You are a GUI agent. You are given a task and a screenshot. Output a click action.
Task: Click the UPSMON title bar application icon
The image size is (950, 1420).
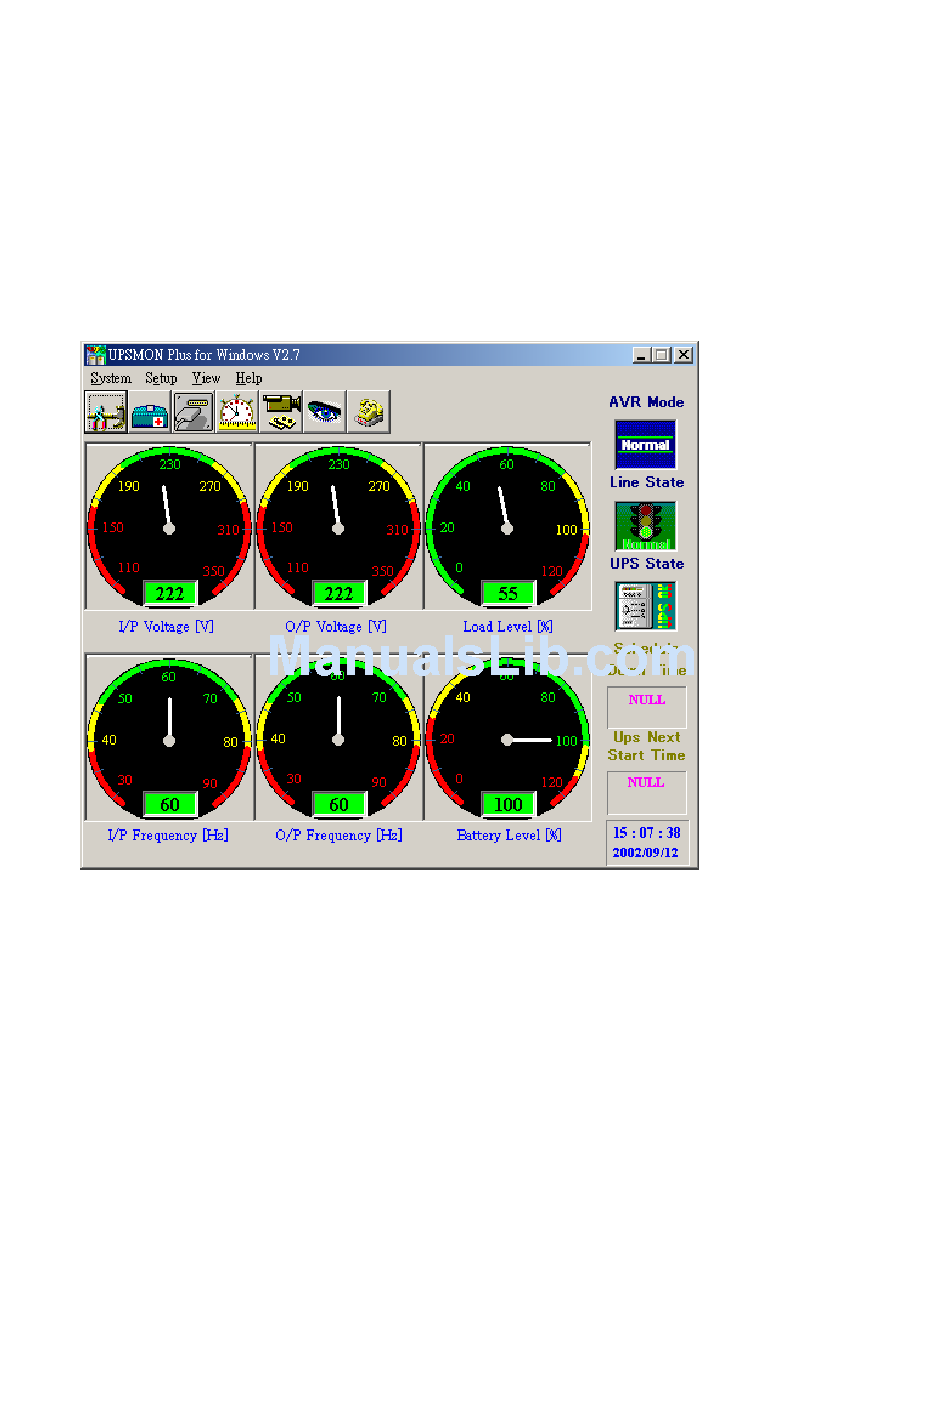(95, 354)
